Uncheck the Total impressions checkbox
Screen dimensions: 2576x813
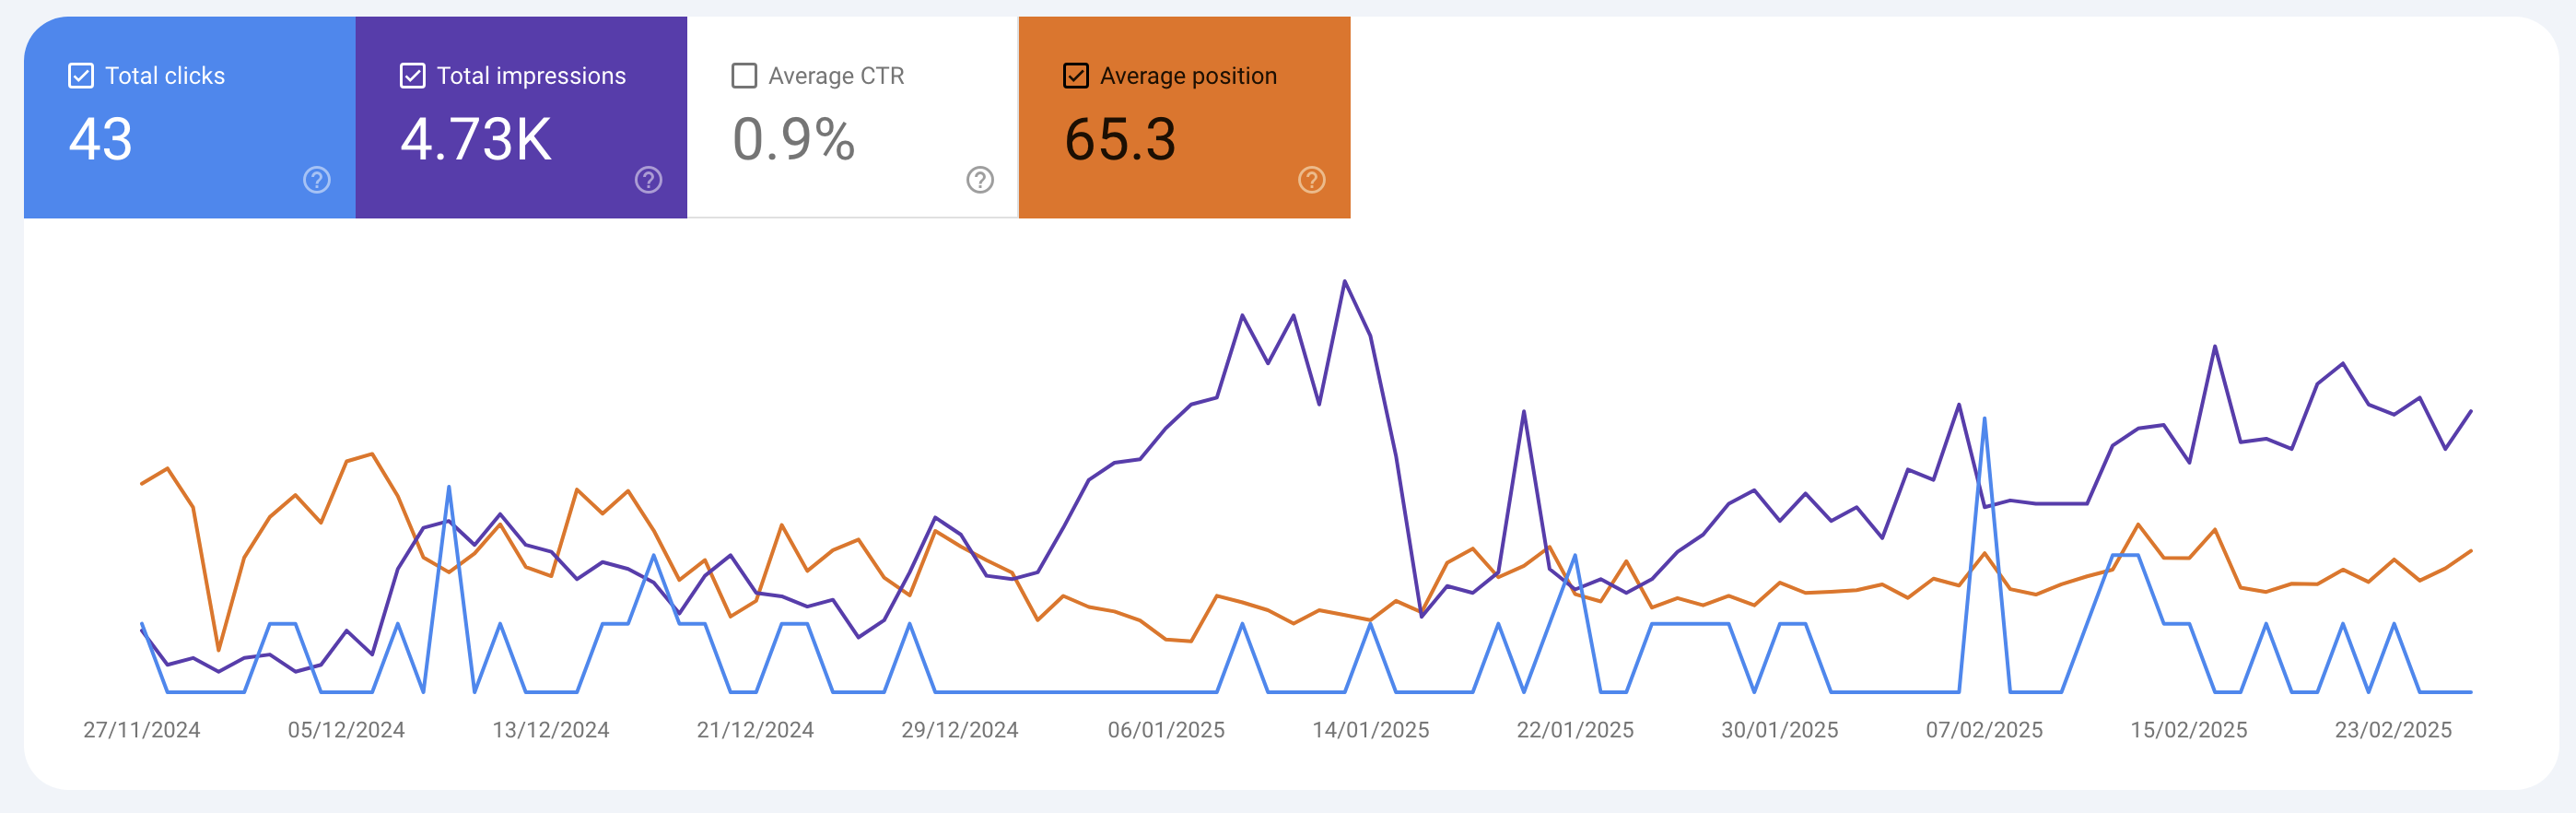click(412, 76)
